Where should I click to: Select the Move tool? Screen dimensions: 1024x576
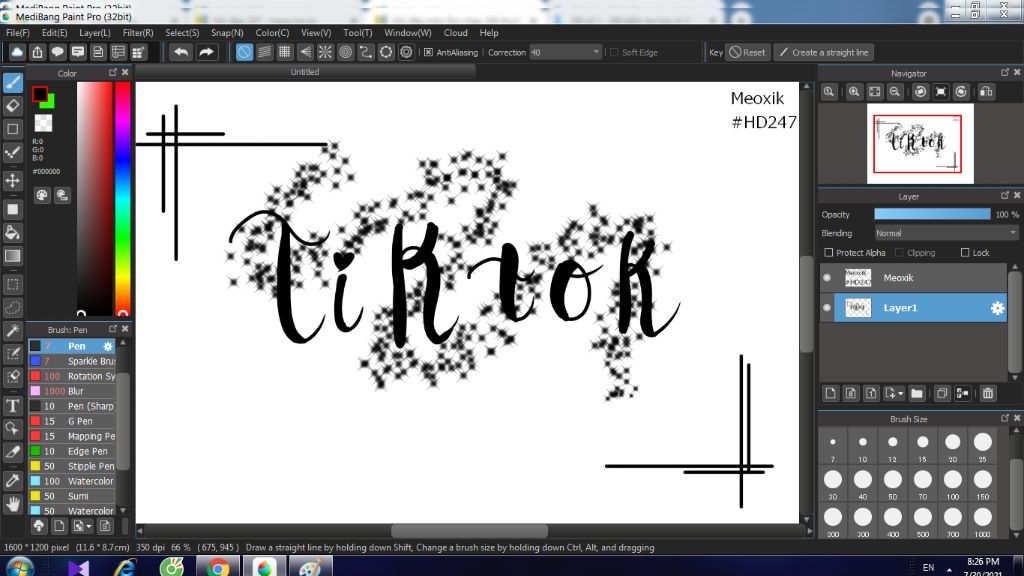pyautogui.click(x=12, y=180)
